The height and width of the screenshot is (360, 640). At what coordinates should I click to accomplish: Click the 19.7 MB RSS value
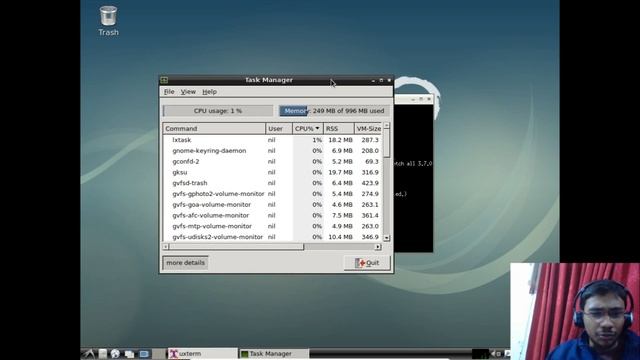pos(340,172)
